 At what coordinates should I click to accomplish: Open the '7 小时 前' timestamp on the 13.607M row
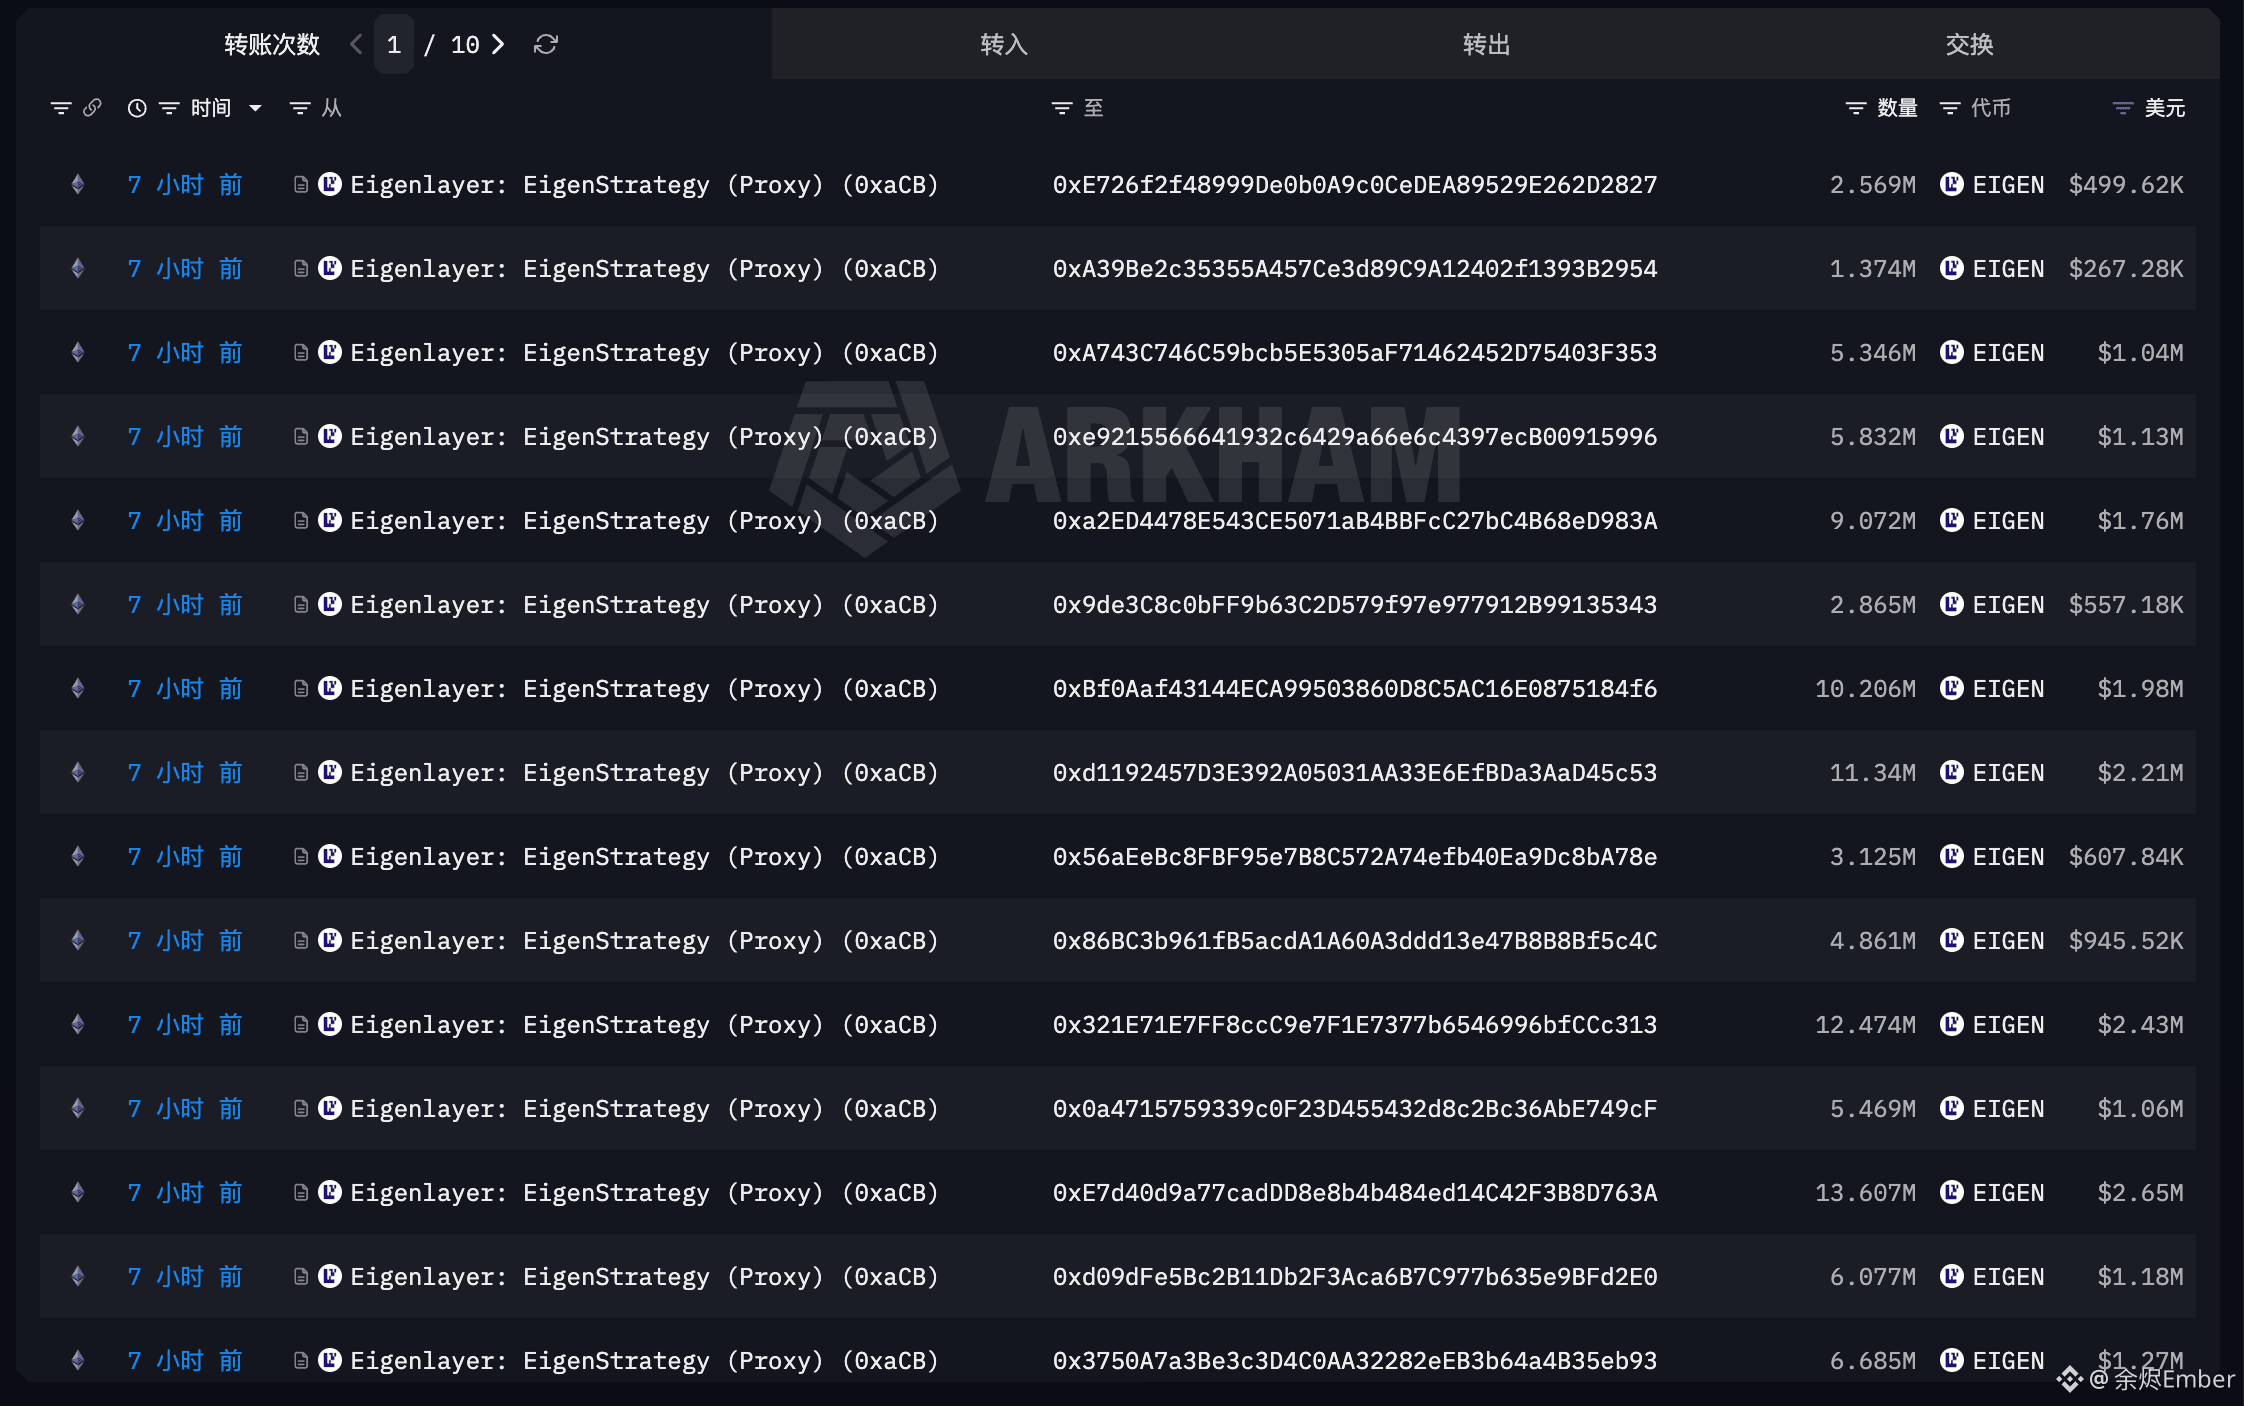[x=185, y=1193]
